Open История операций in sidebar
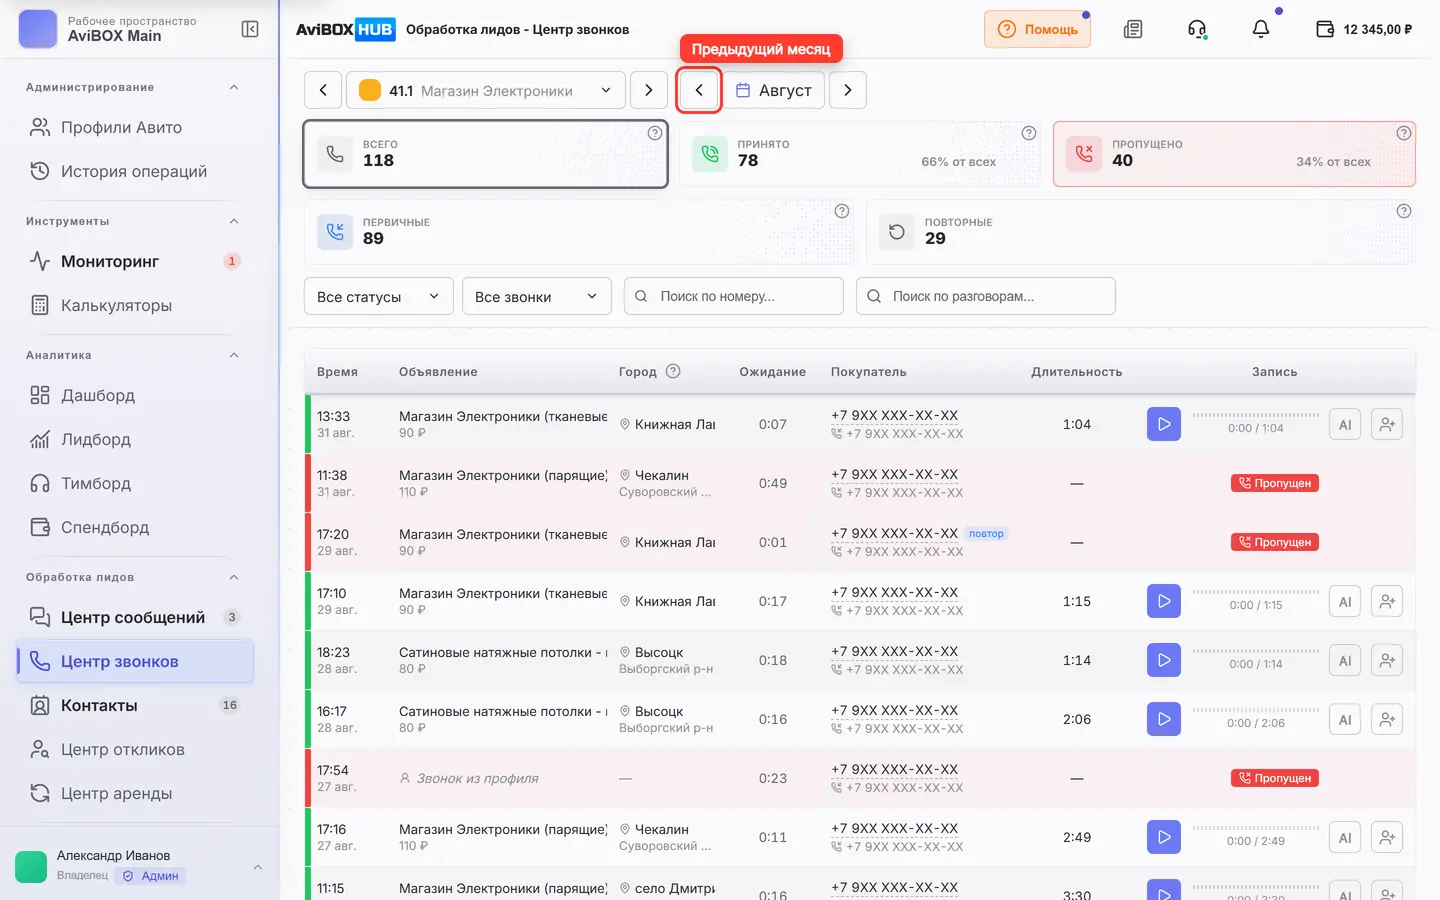 (134, 171)
